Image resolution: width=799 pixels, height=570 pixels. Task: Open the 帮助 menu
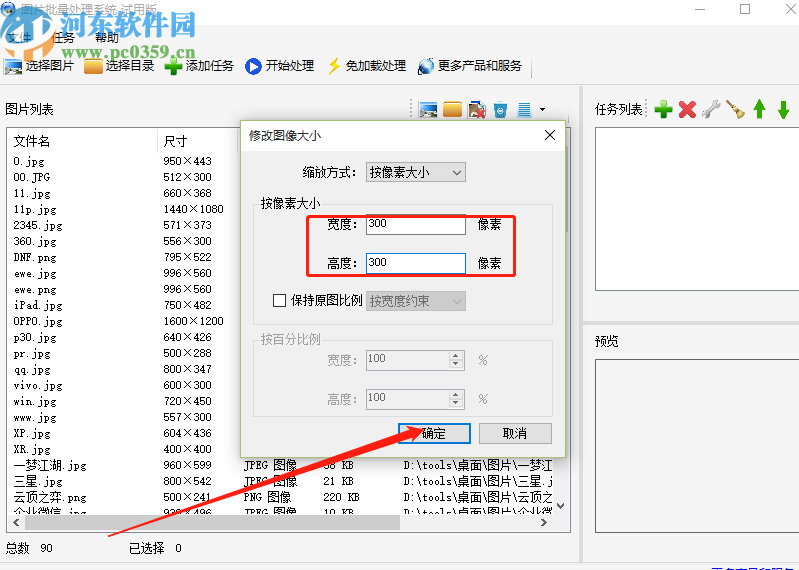tap(106, 38)
